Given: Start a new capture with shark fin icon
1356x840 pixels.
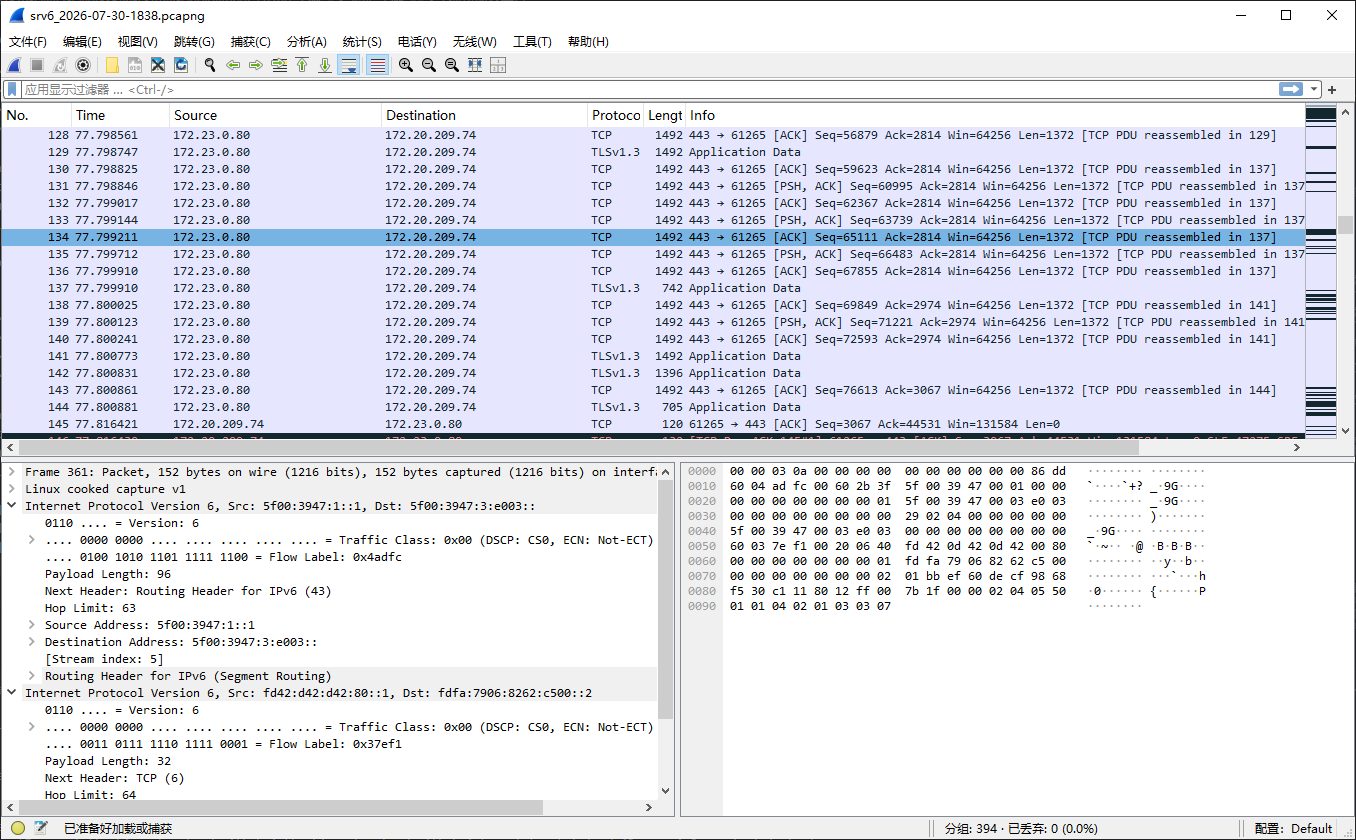Looking at the screenshot, I should pyautogui.click(x=14, y=65).
